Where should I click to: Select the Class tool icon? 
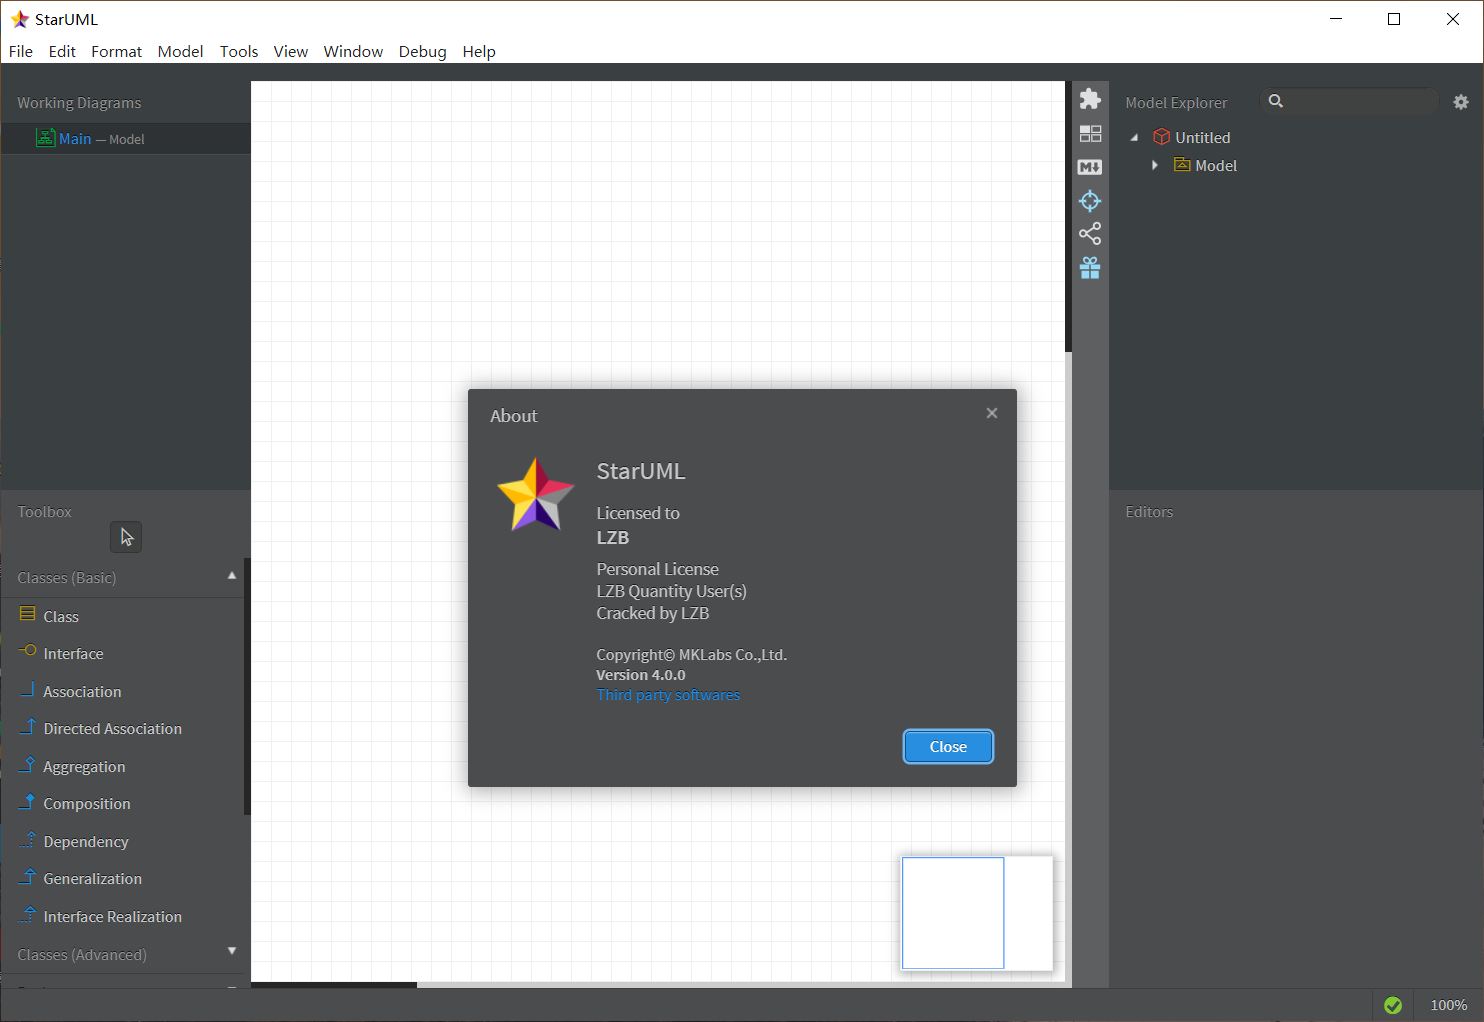coord(28,614)
